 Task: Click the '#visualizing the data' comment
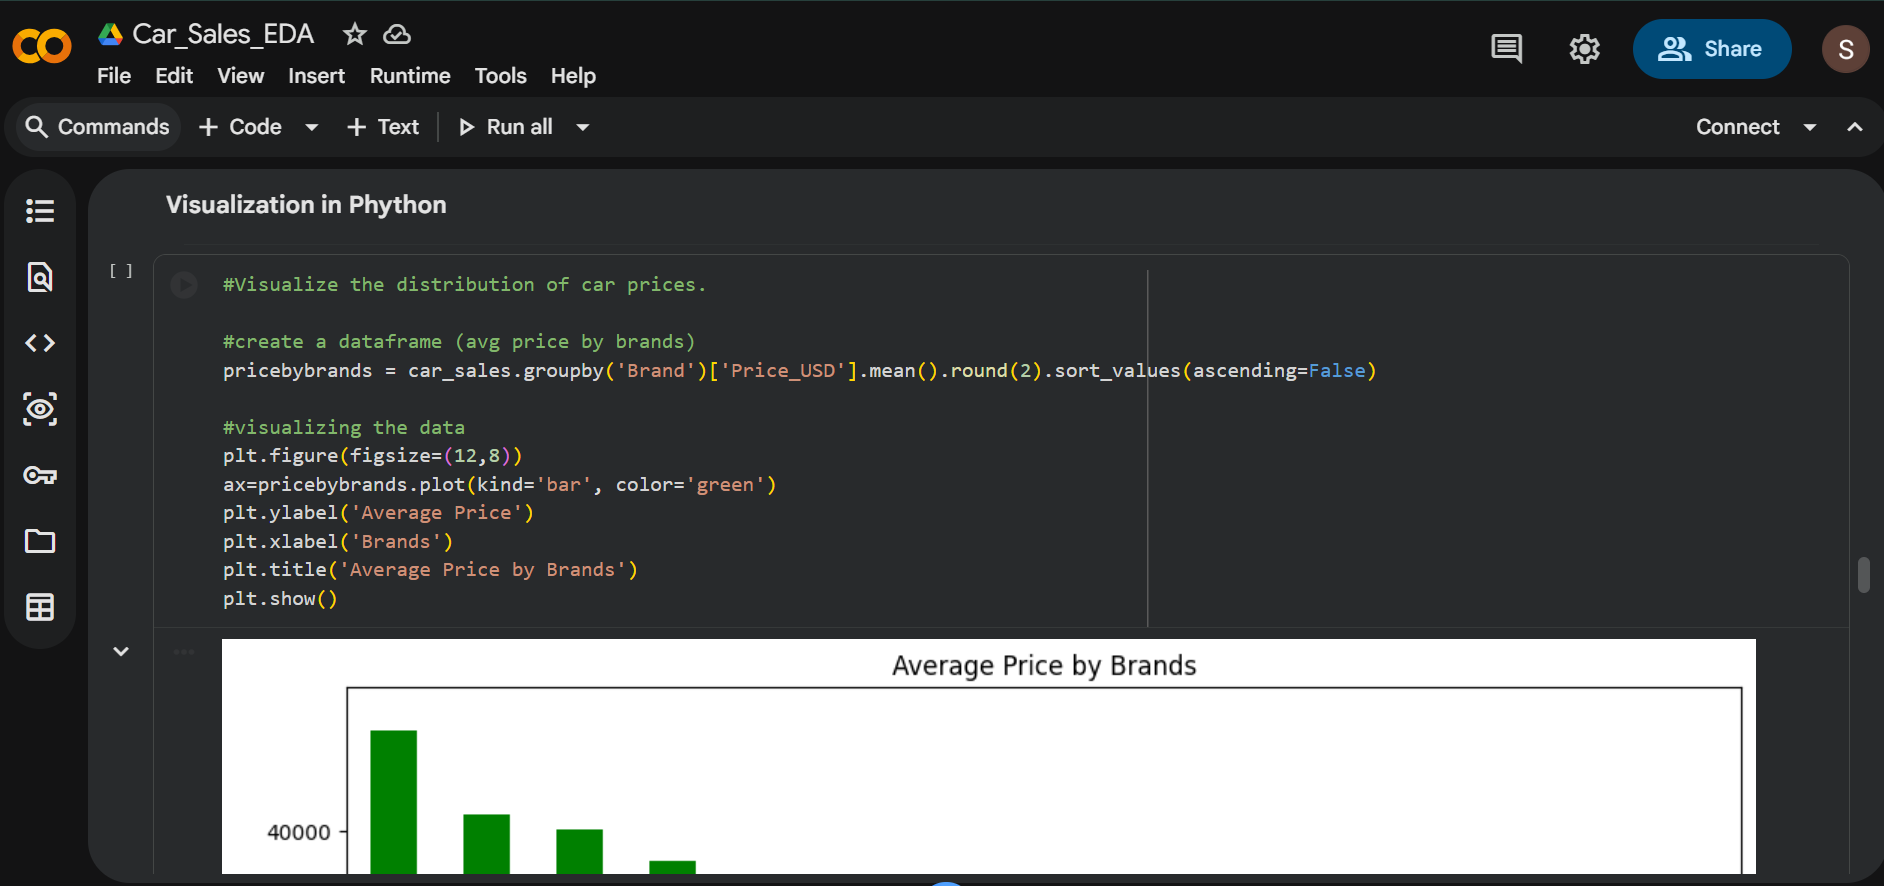tap(344, 427)
